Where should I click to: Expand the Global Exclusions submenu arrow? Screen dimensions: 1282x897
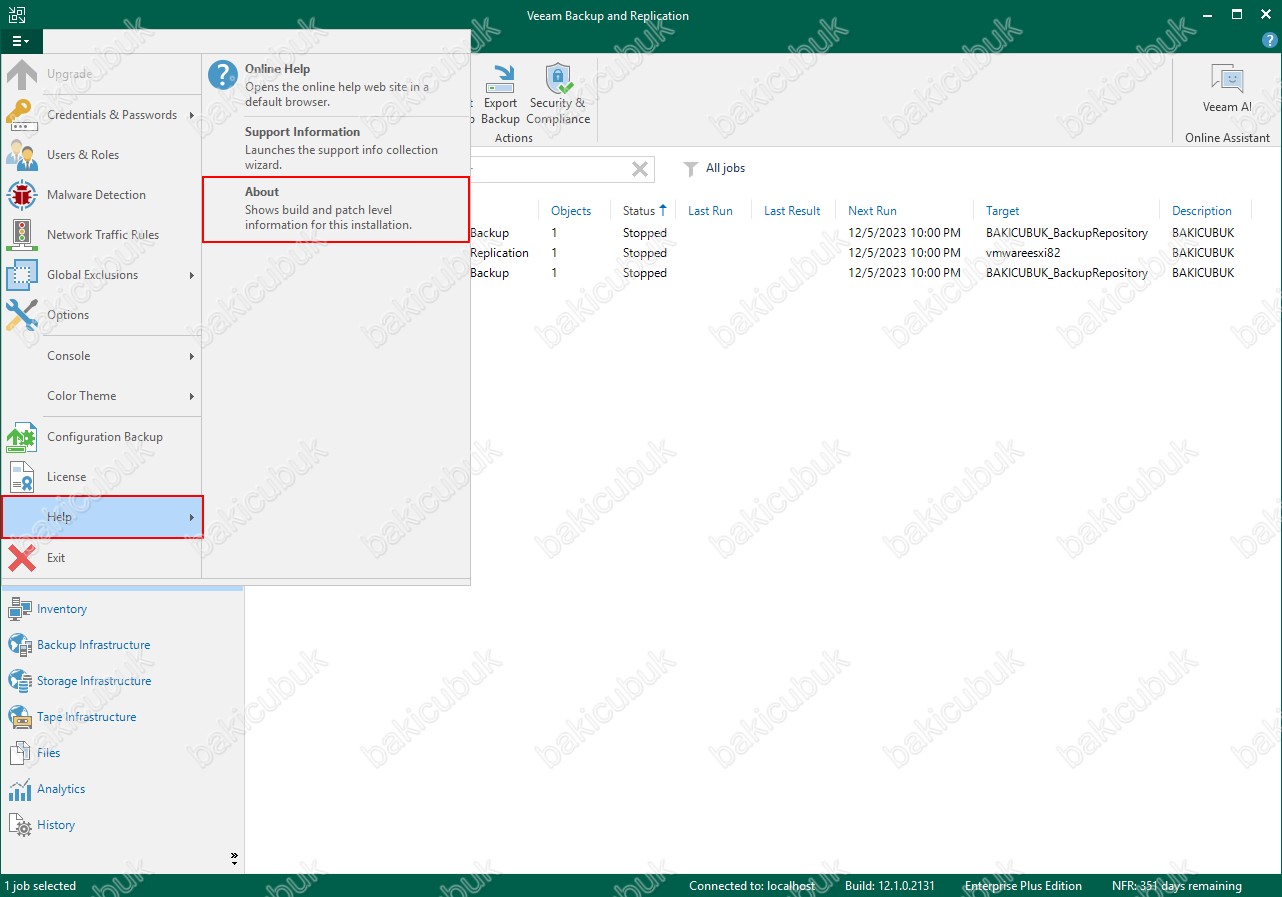191,275
